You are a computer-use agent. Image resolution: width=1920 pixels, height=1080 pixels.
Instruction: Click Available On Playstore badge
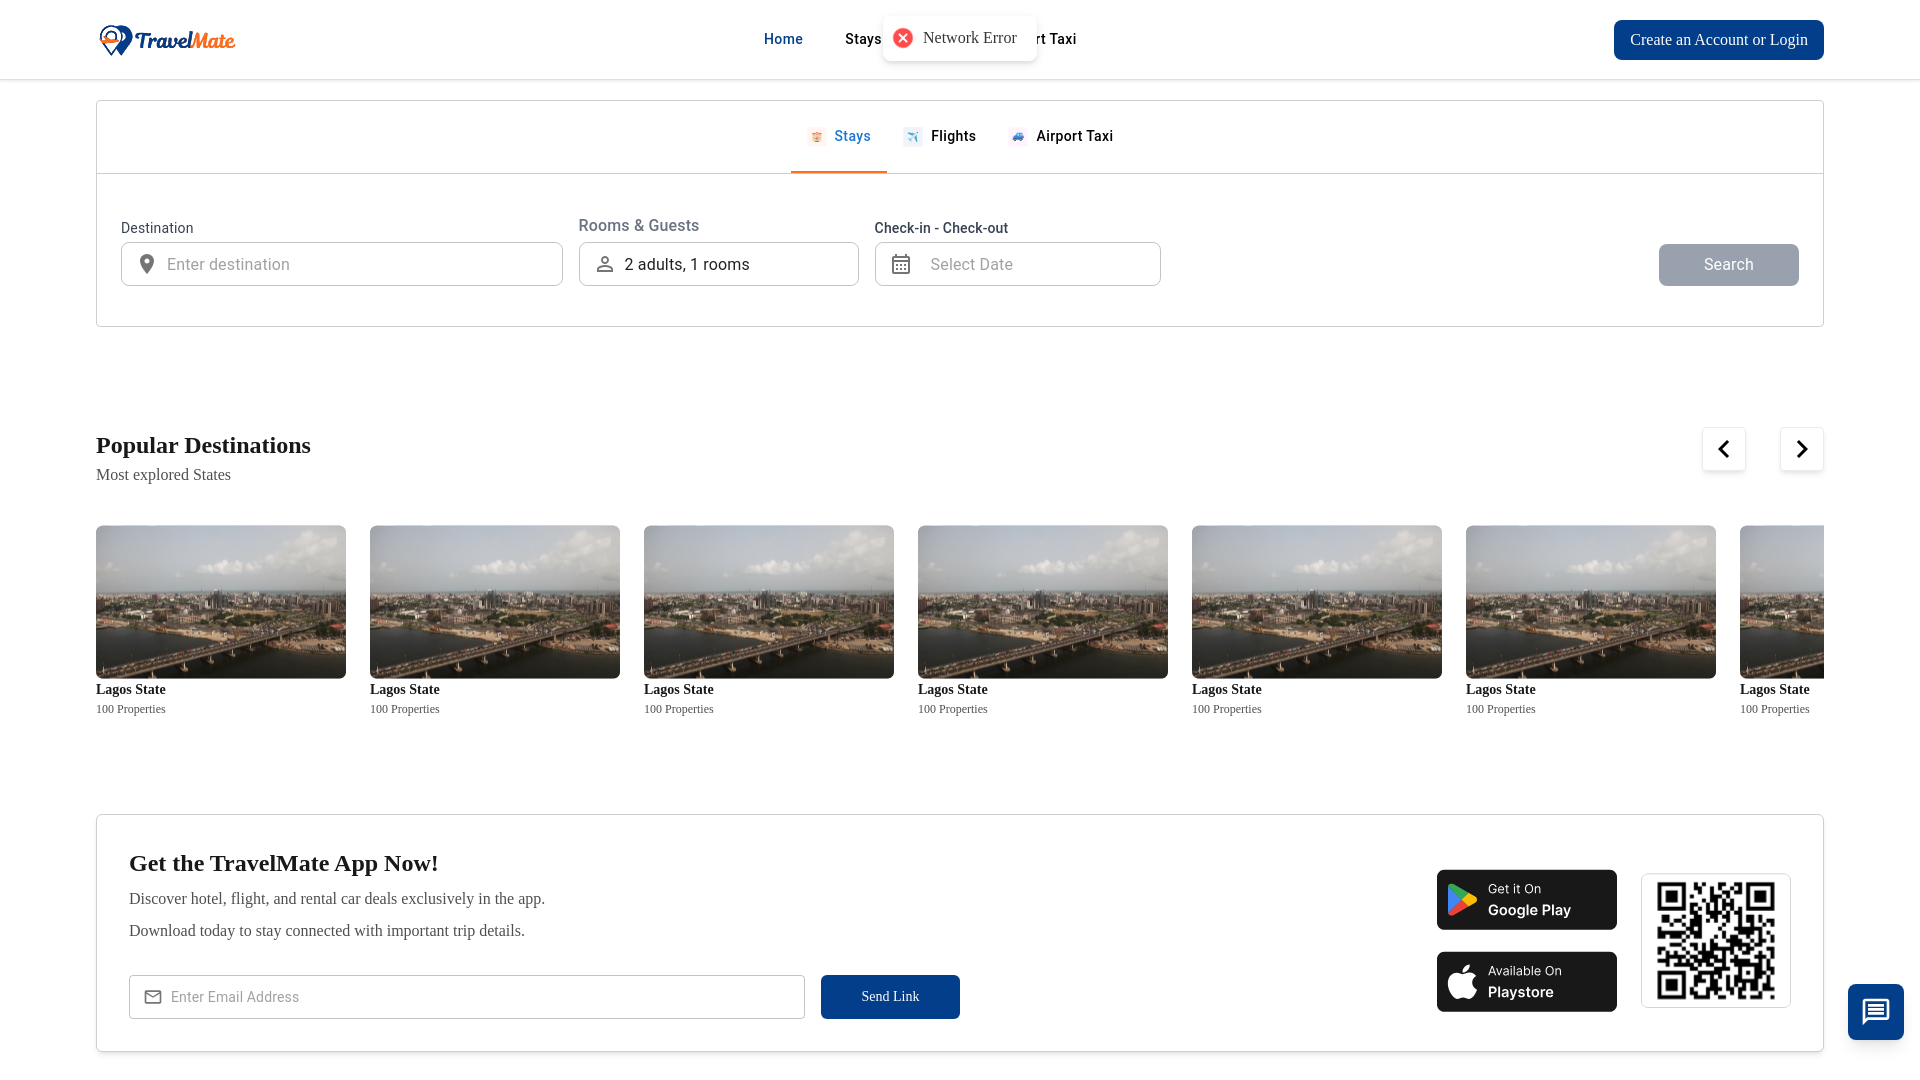[x=1527, y=982]
